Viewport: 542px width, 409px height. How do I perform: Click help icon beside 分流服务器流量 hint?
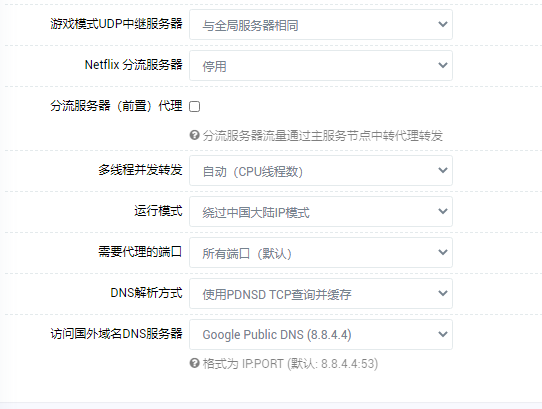click(195, 135)
